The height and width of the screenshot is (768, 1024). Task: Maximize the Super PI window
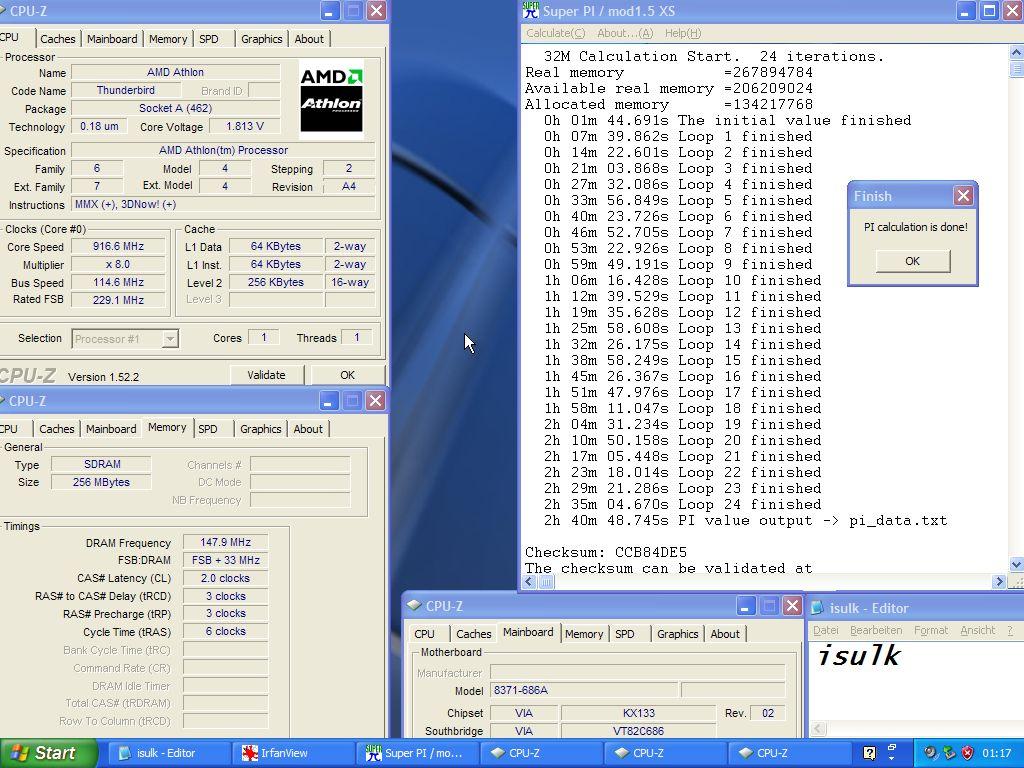click(989, 10)
